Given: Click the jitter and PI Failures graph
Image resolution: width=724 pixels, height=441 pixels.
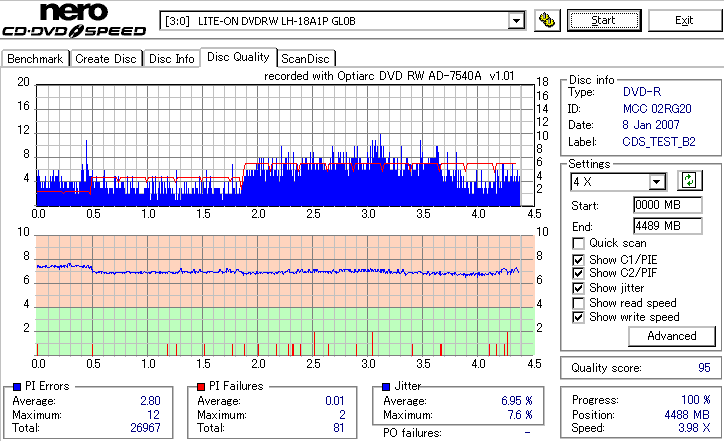Looking at the screenshot, I should pos(285,296).
